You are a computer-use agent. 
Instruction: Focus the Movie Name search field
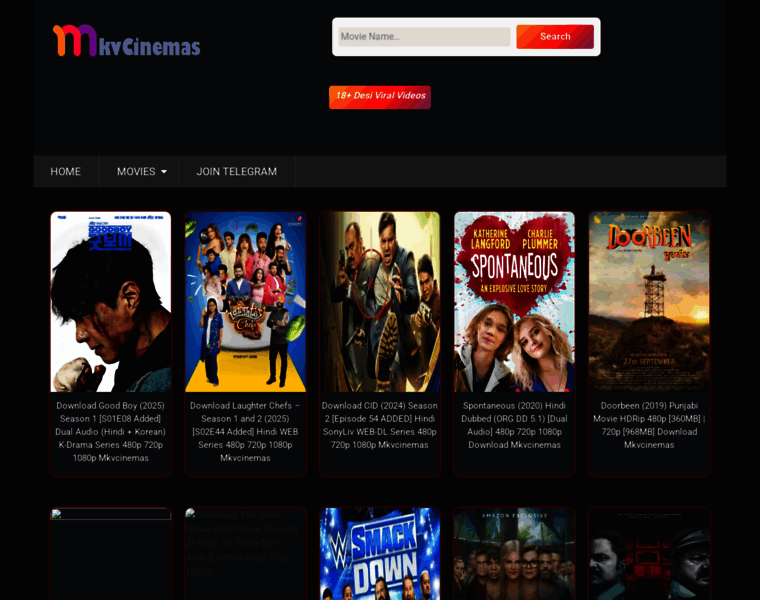[x=424, y=37]
